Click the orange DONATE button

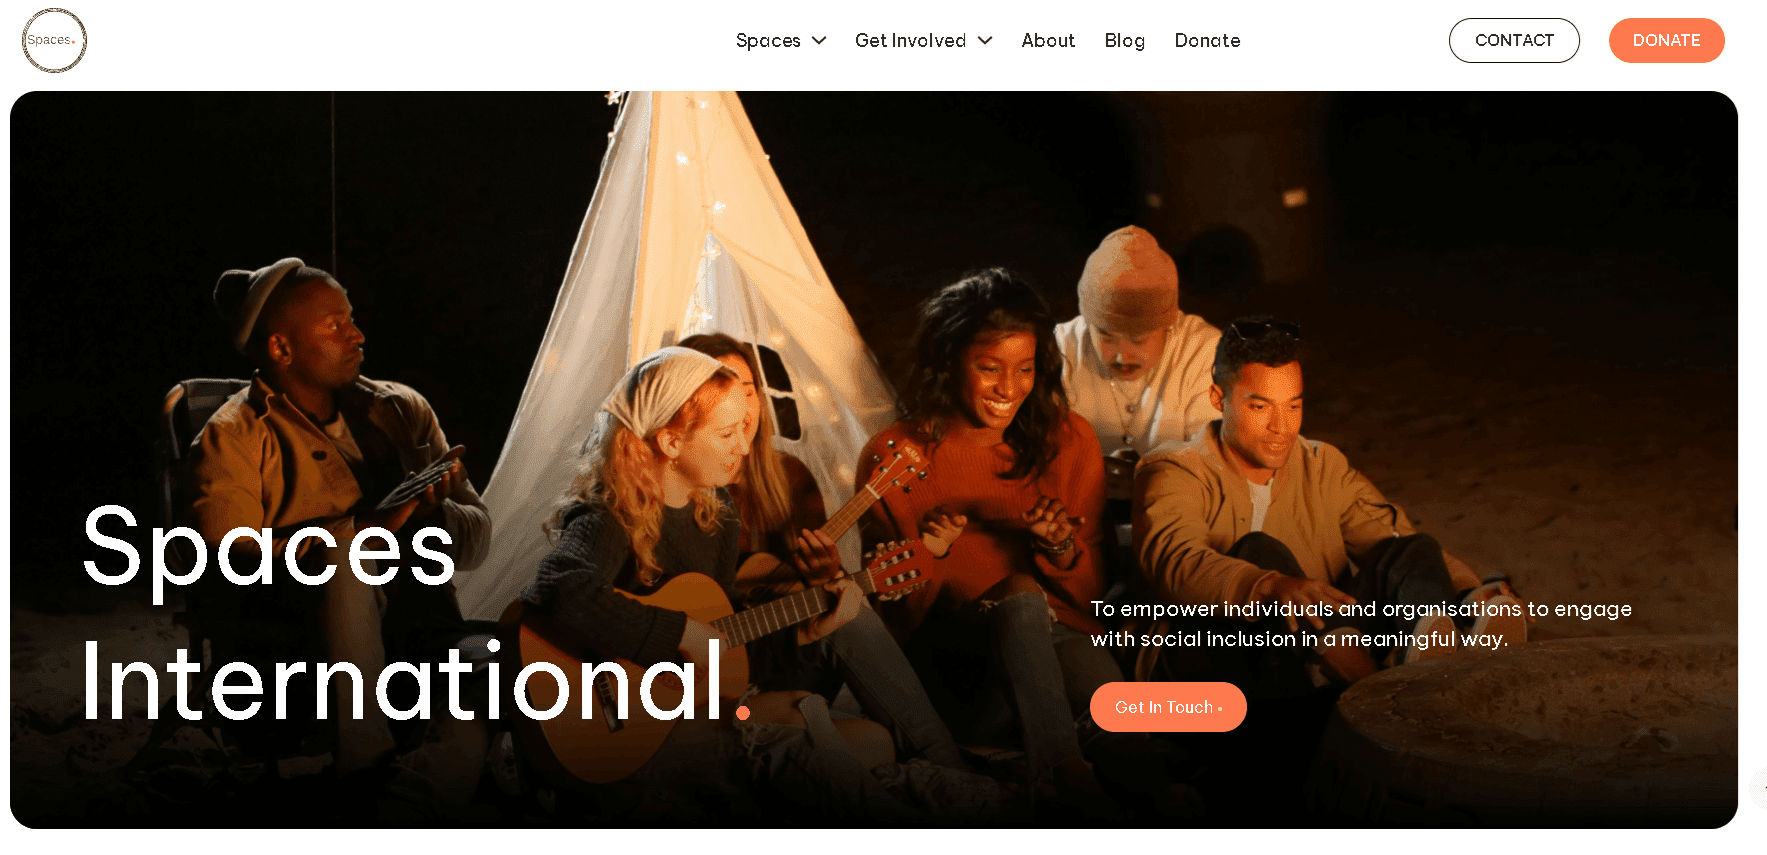[x=1666, y=40]
